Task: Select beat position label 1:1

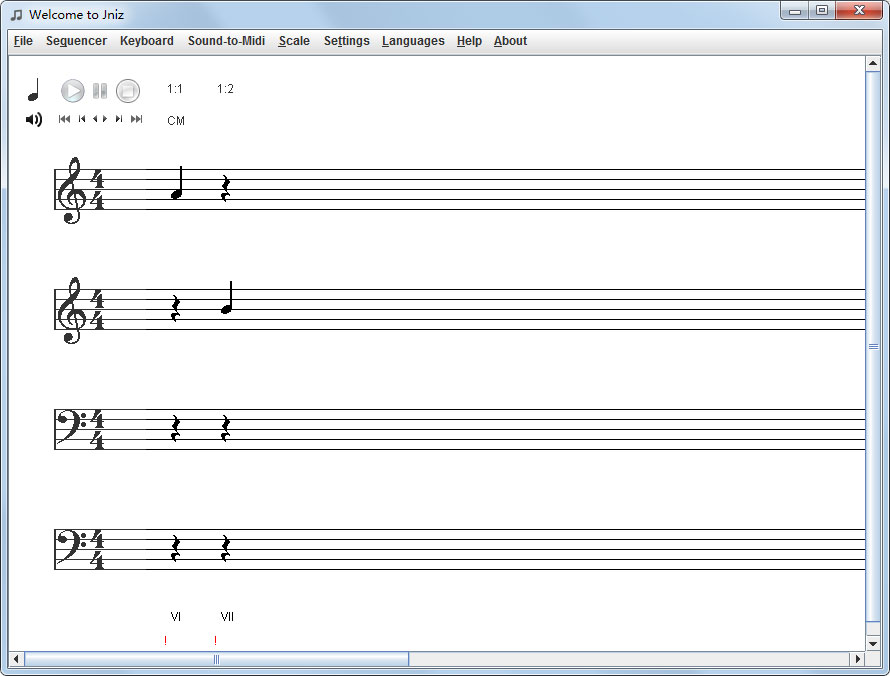Action: [x=175, y=89]
